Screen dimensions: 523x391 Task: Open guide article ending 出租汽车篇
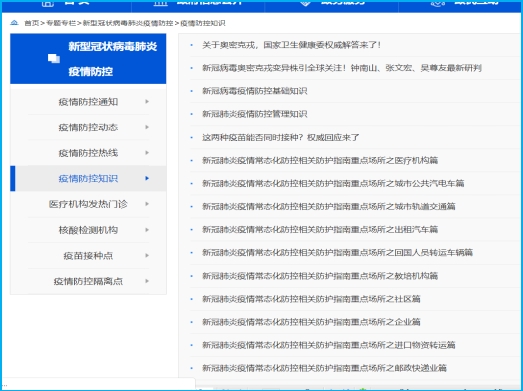(320, 229)
